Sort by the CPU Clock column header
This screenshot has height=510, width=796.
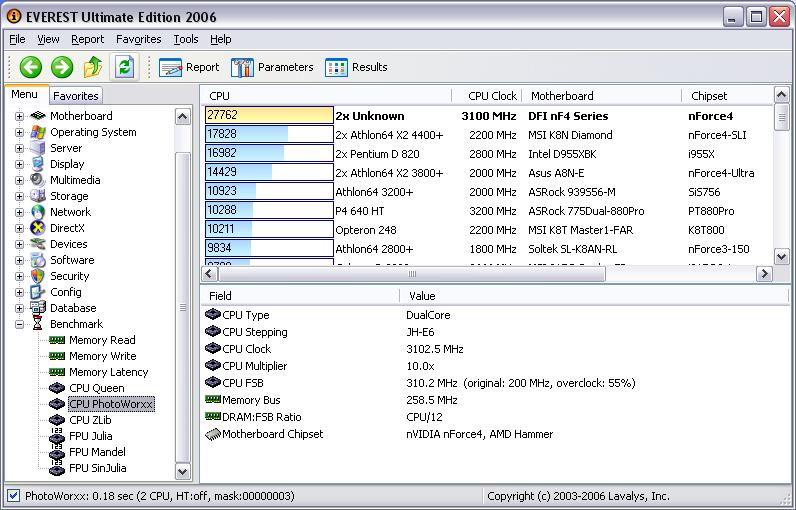coord(486,96)
